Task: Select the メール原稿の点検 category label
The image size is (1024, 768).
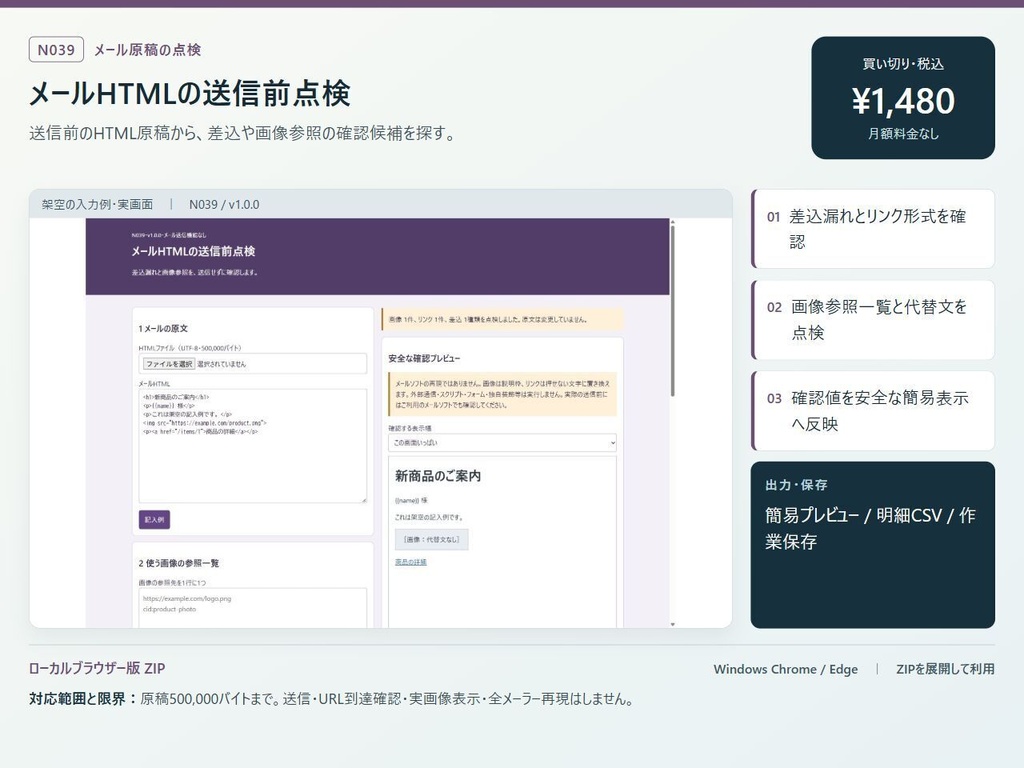Action: point(148,50)
